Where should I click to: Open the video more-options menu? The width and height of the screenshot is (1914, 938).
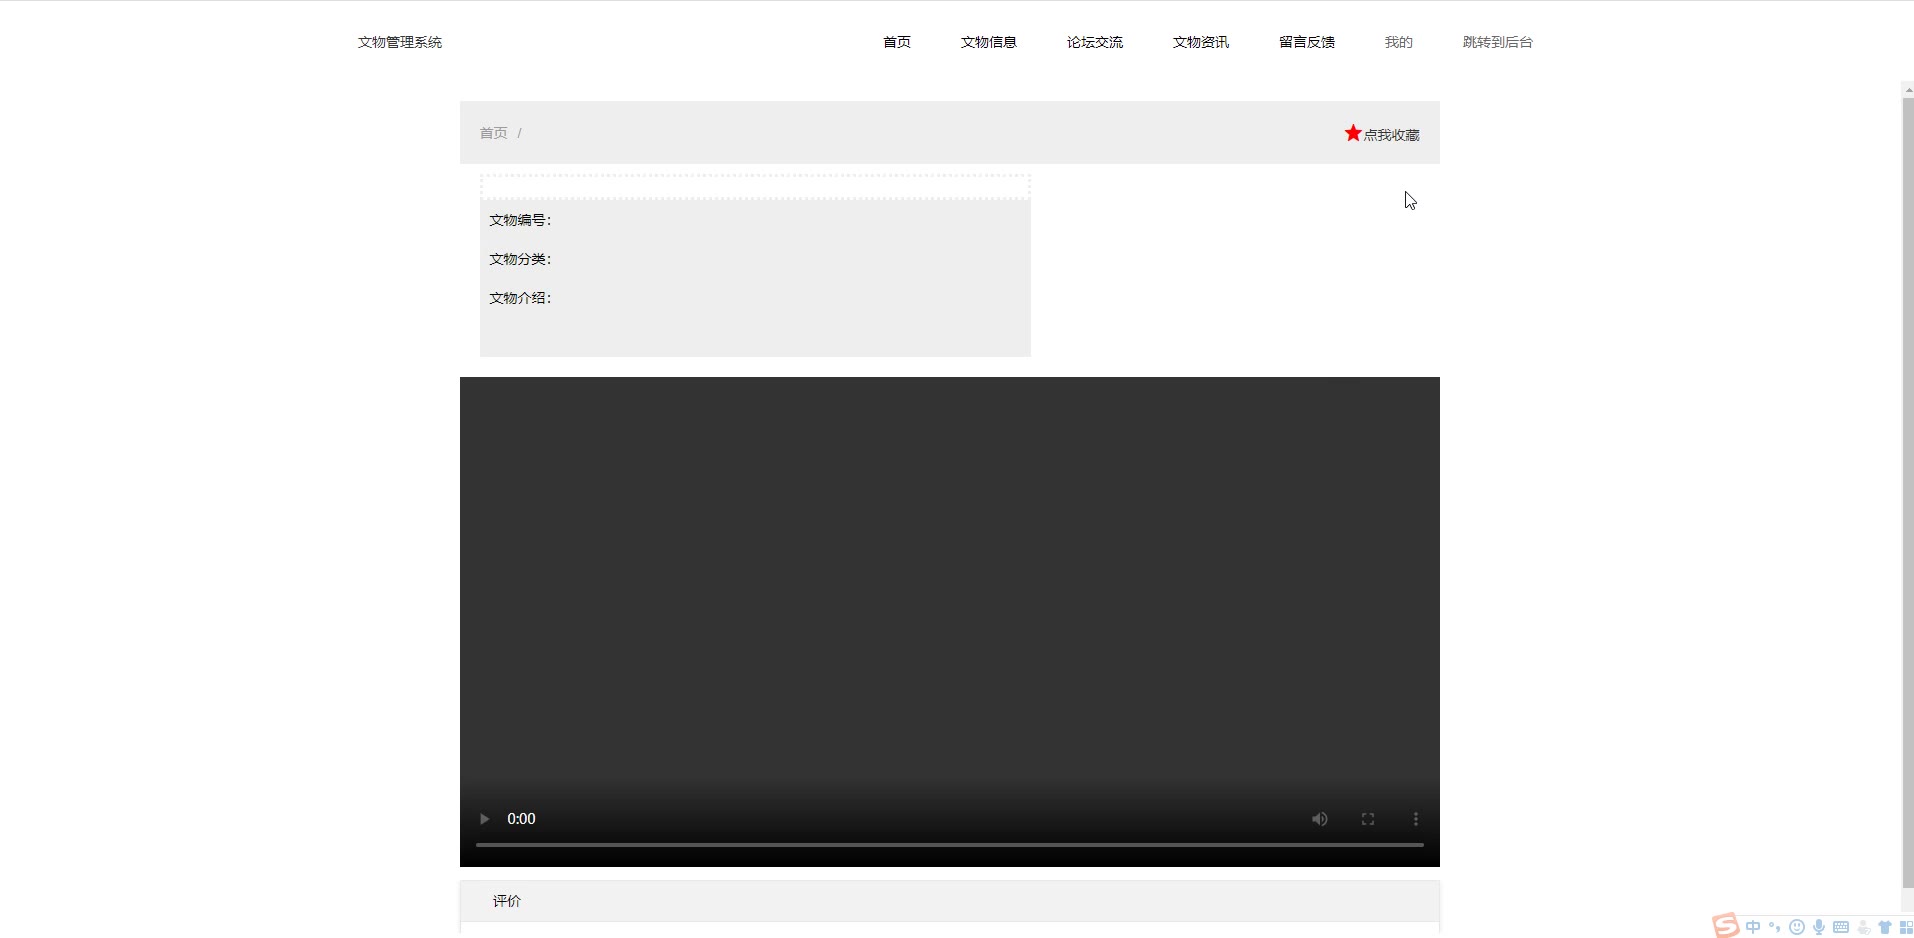[1416, 819]
